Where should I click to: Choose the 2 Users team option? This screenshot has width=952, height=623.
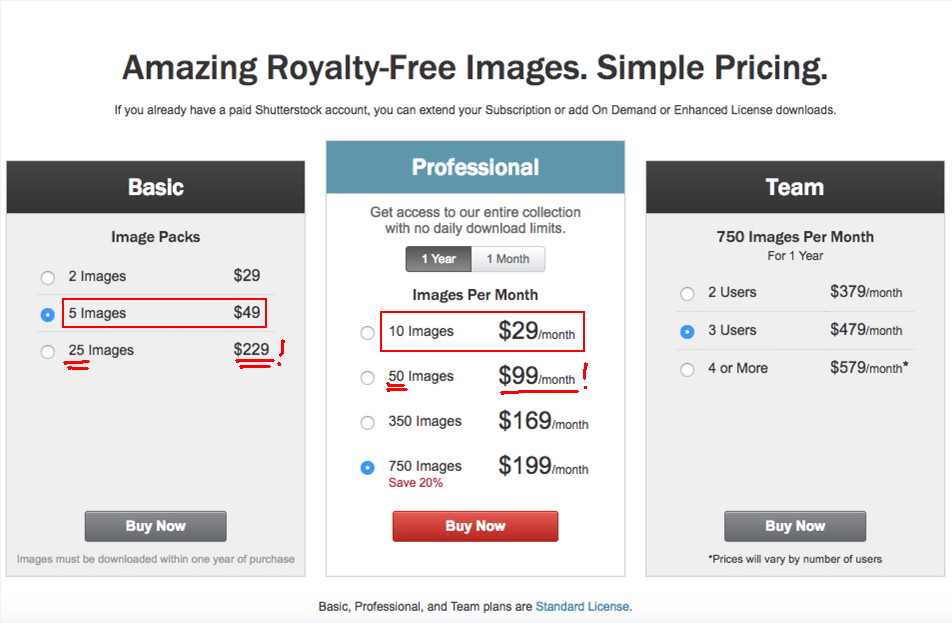coord(687,294)
